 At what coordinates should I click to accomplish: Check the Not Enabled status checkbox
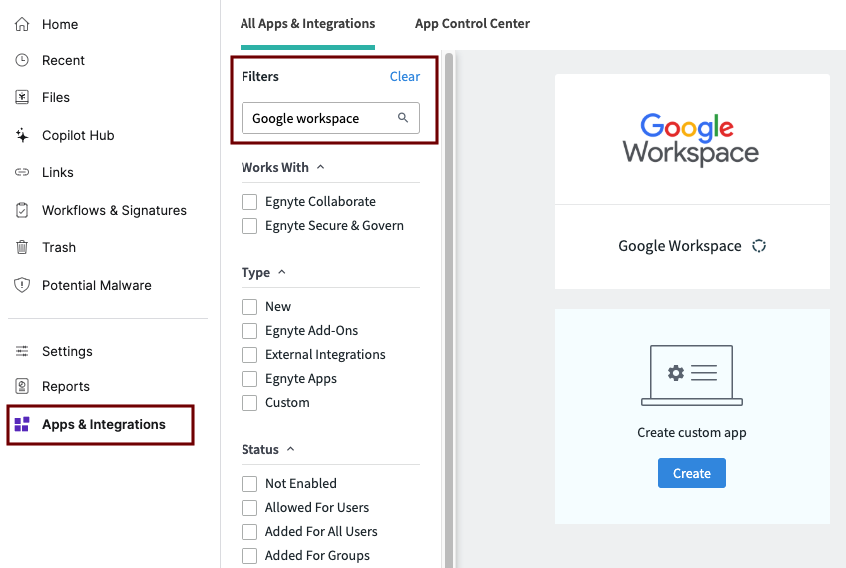249,484
